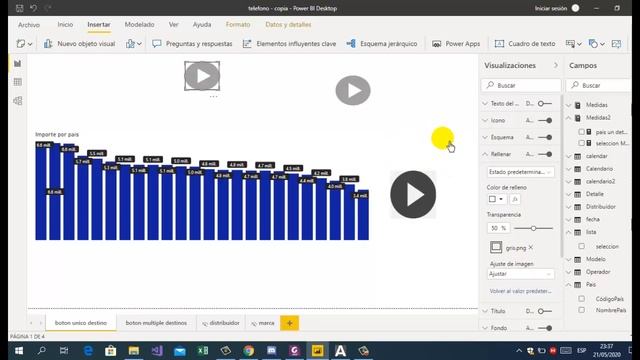
Task: Open the Ayuda ribbon tab
Action: point(202,24)
